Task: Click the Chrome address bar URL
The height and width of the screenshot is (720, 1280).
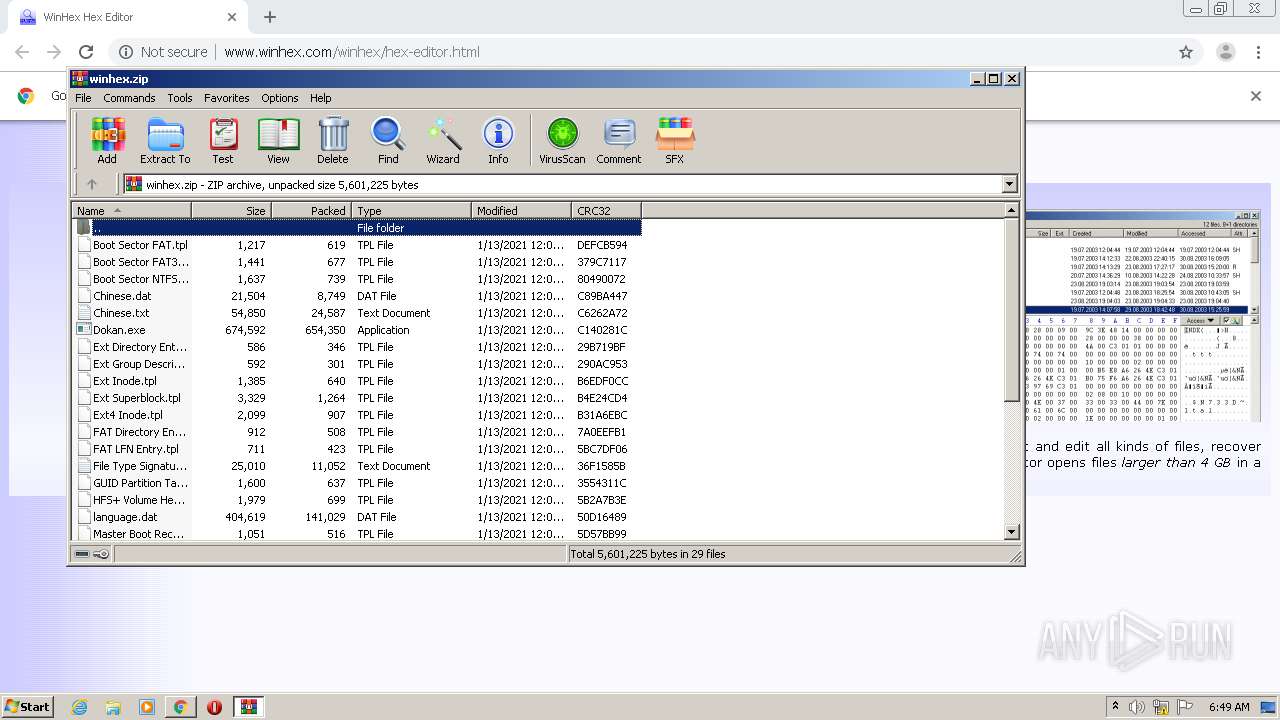Action: [x=351, y=52]
